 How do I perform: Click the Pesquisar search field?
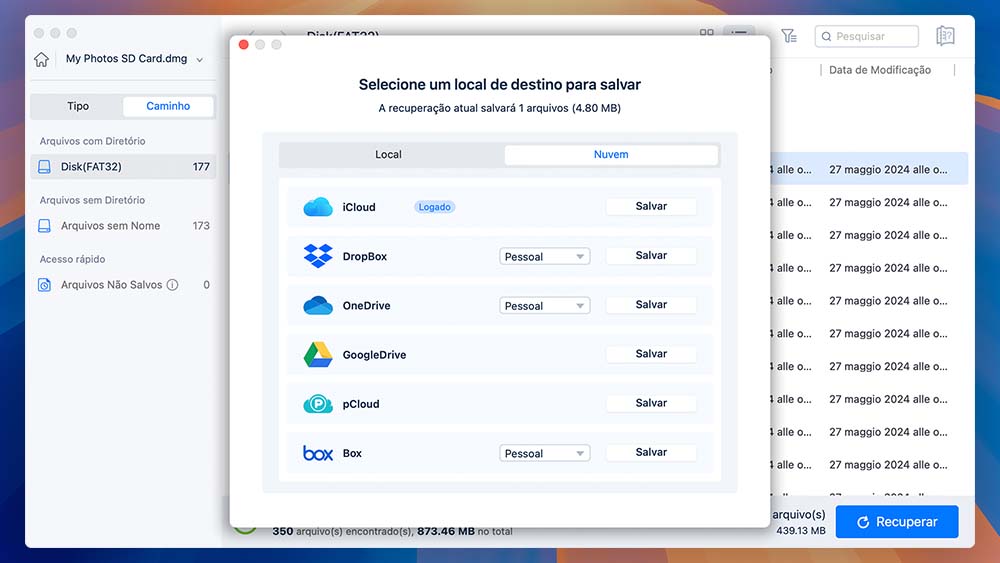[866, 36]
